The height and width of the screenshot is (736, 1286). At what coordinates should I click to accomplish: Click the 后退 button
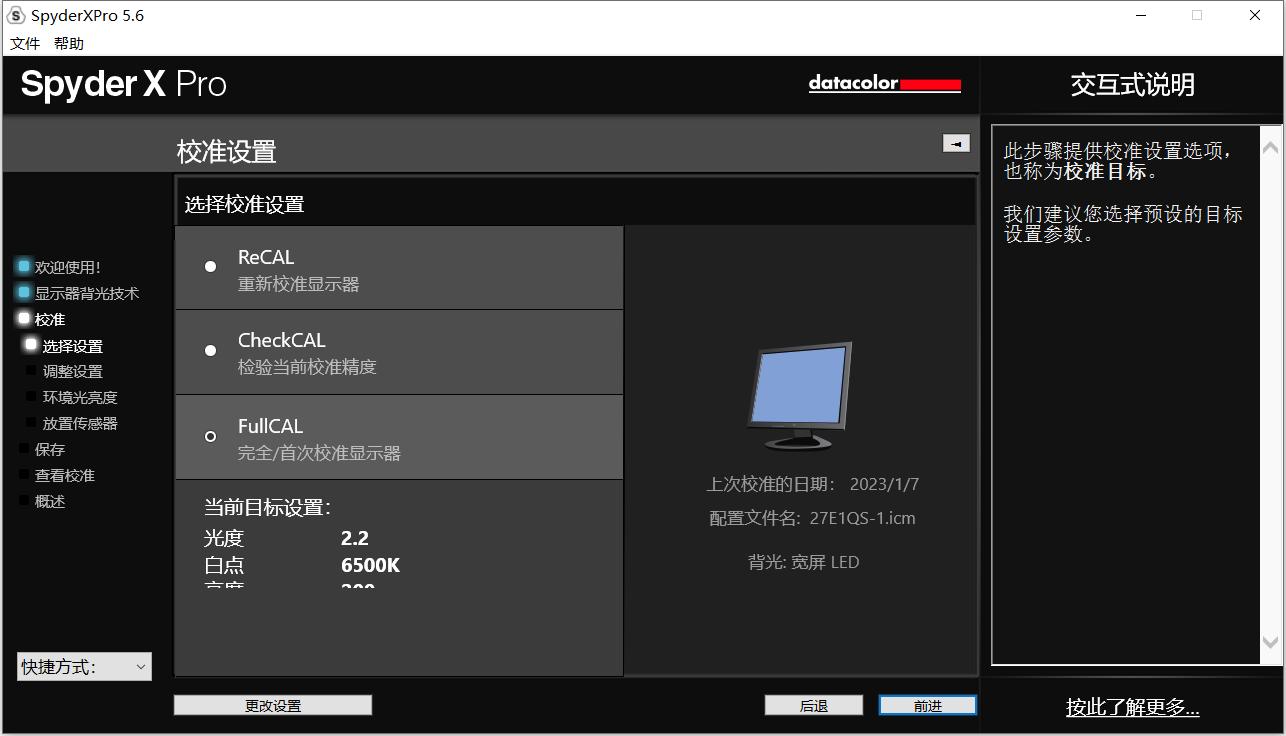coord(814,705)
